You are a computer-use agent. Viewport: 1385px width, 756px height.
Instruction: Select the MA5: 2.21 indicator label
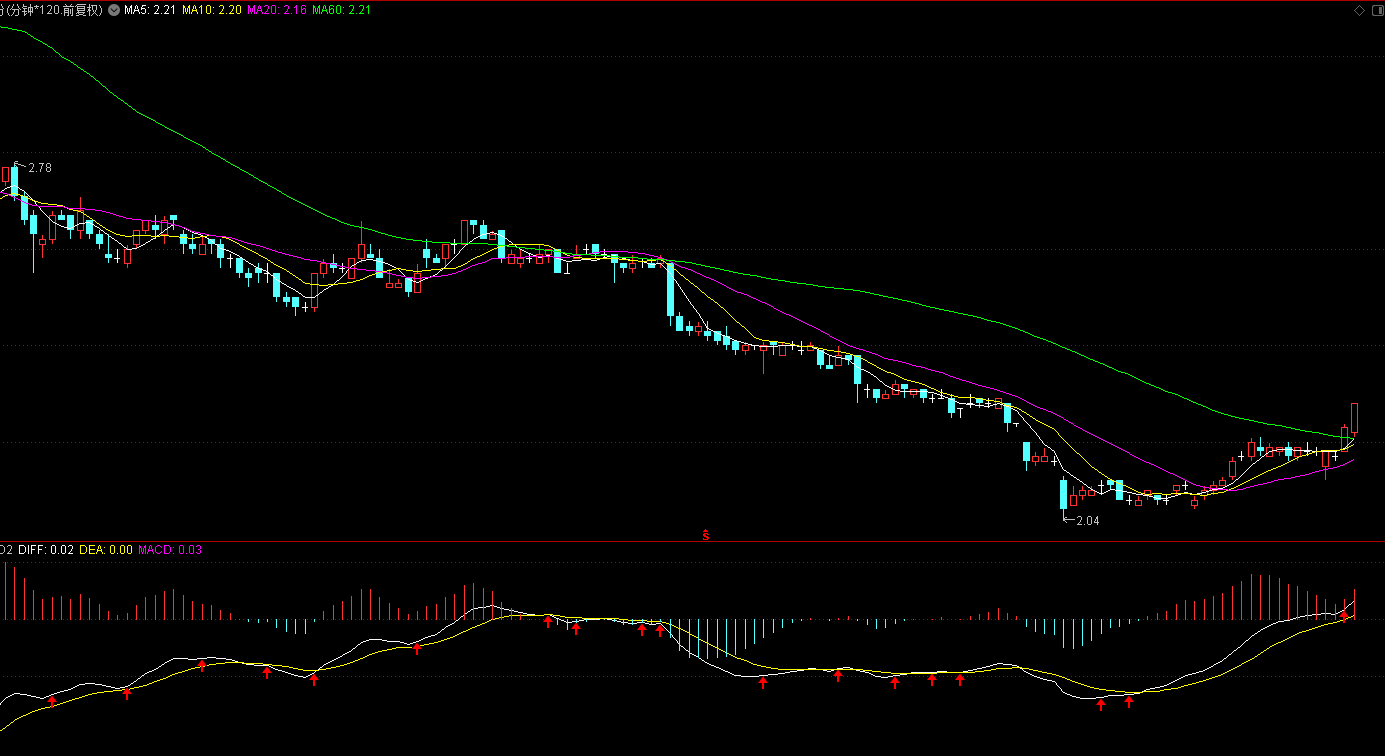(151, 9)
